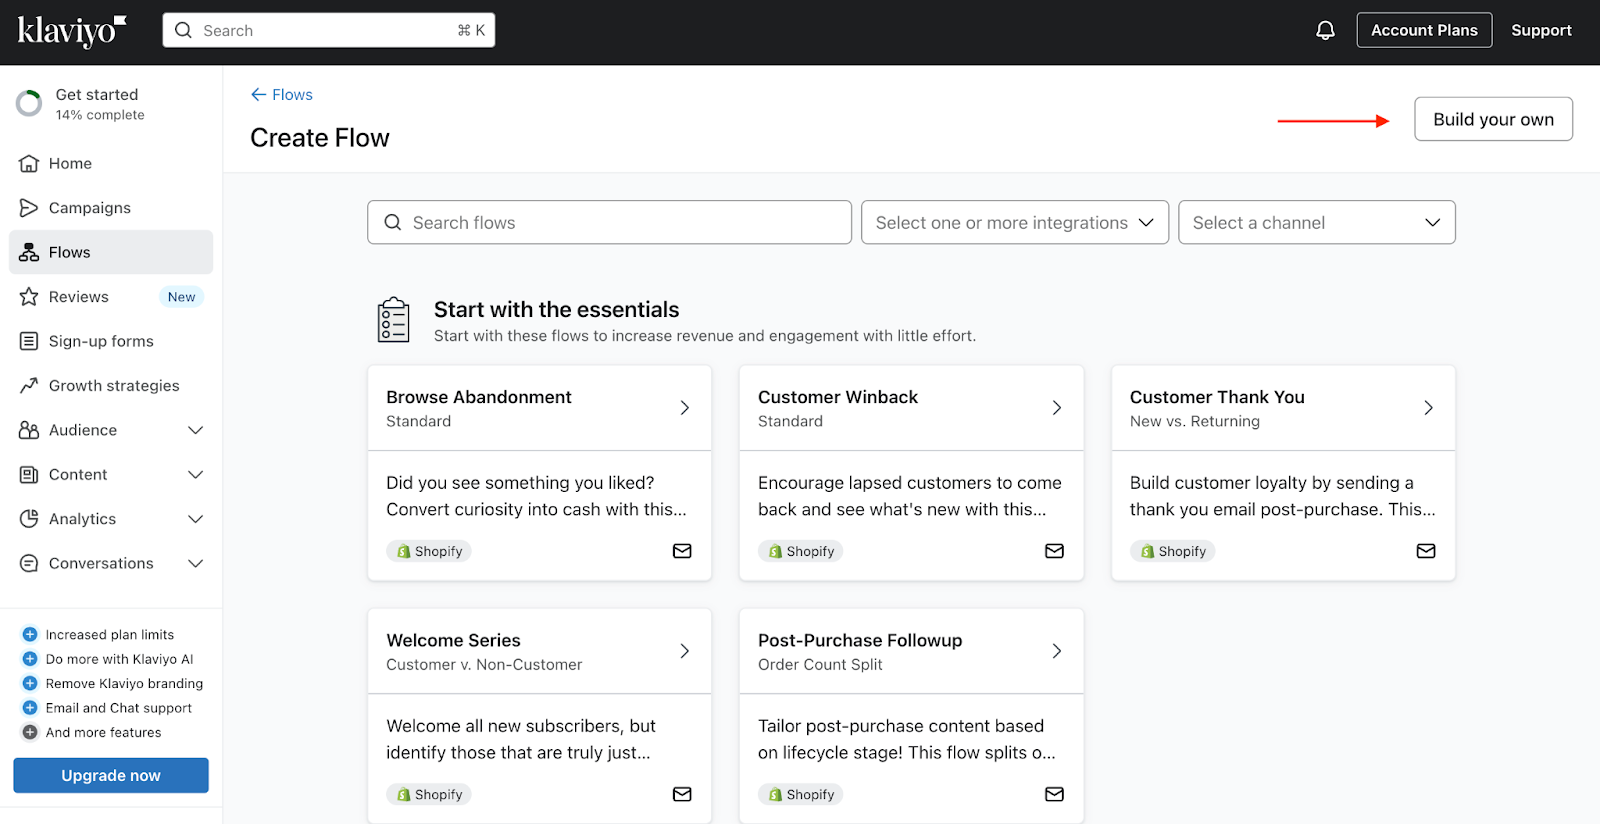Open Campaigns in the sidebar
Image resolution: width=1600 pixels, height=824 pixels.
[111, 208]
